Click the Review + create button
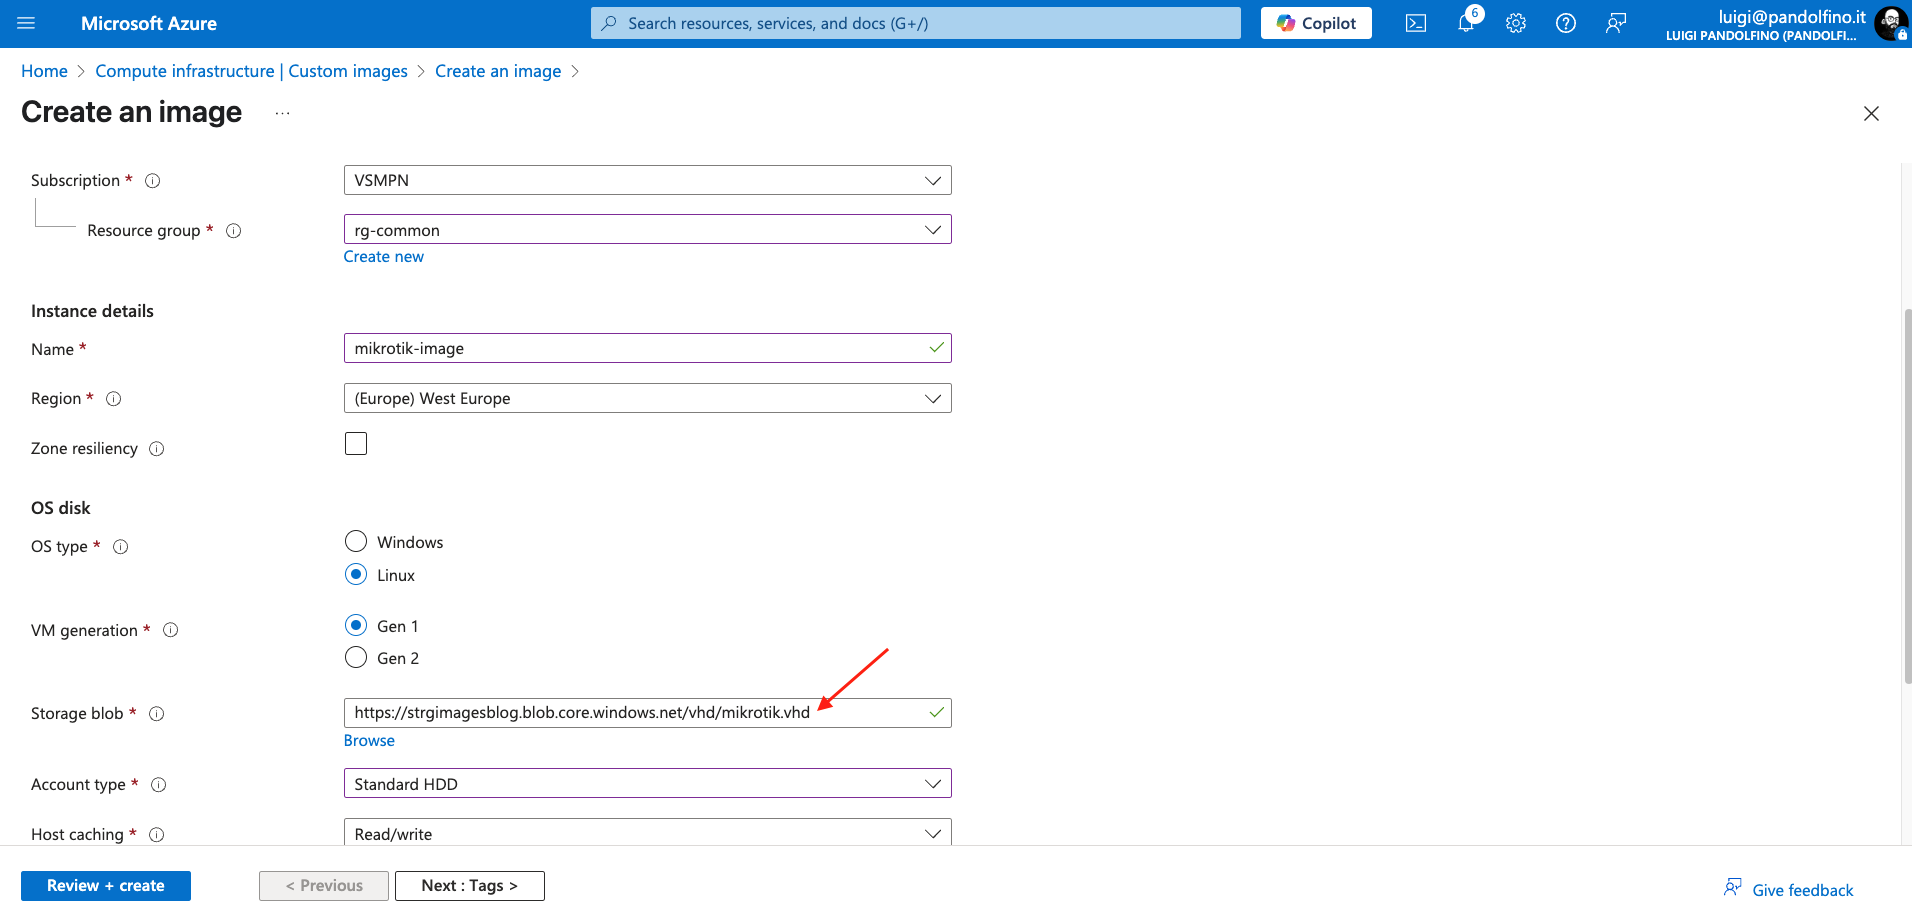 pos(106,886)
